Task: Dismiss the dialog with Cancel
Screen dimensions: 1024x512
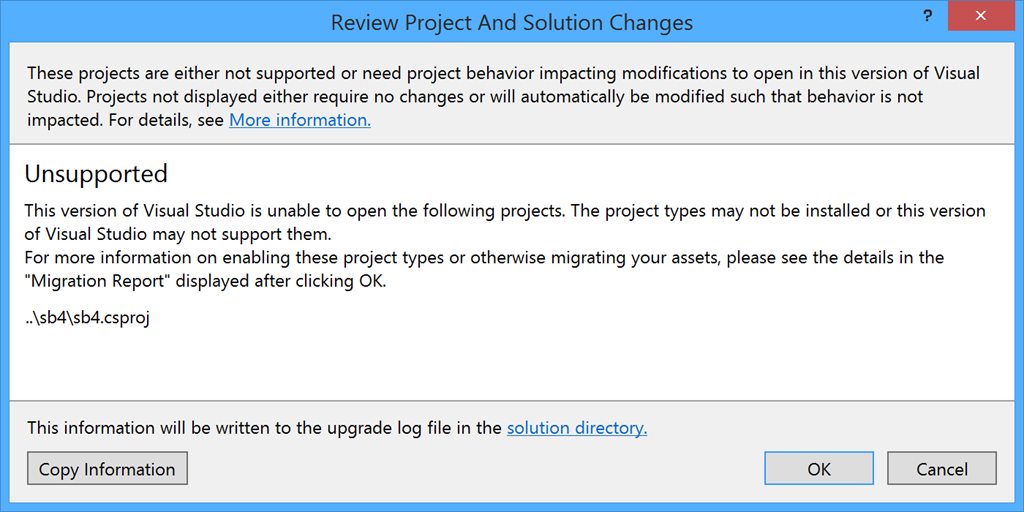Action: 942,469
